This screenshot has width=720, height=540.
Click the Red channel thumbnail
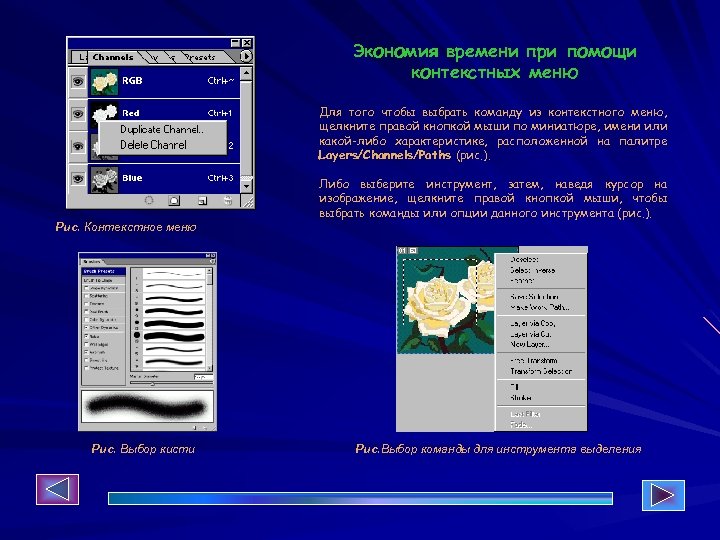104,112
